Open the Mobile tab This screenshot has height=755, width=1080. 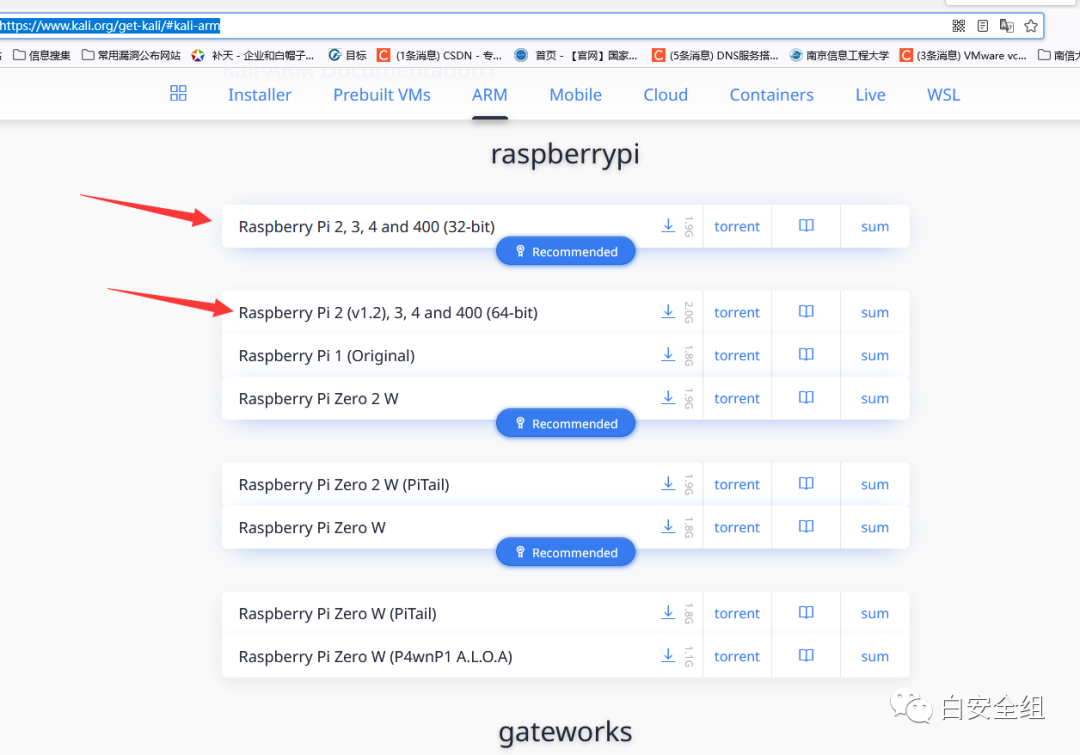tap(576, 95)
